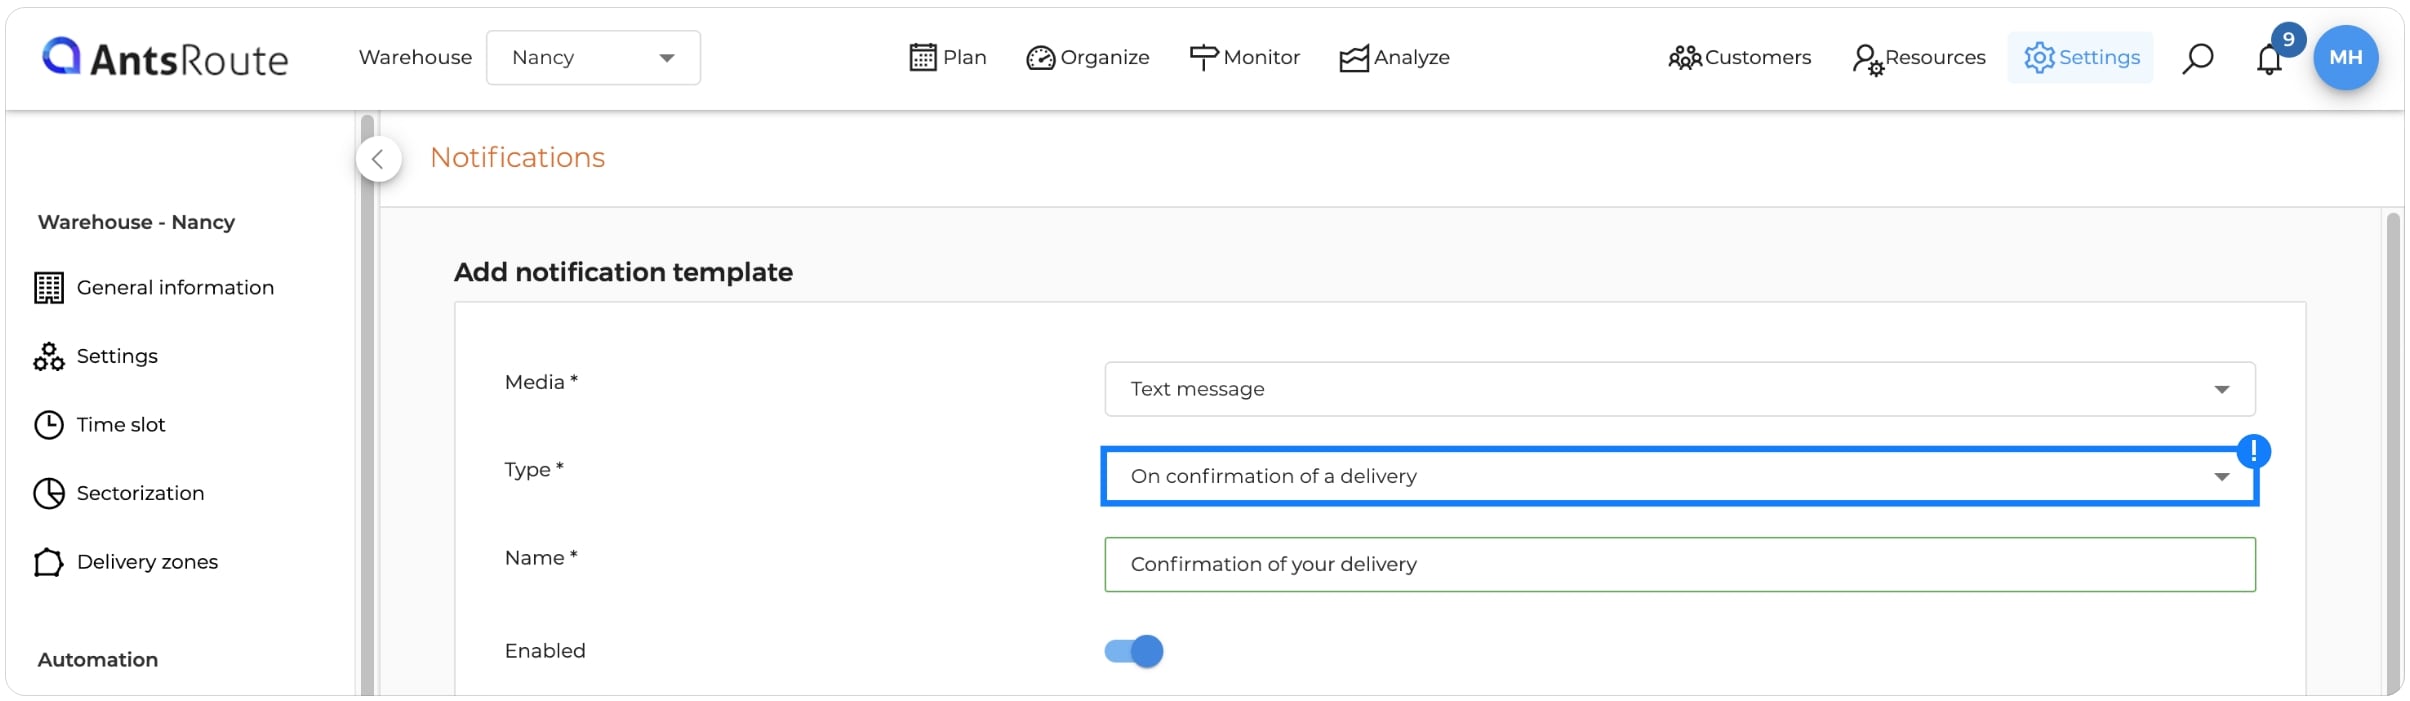Go to the Plan menu
This screenshot has height=701, width=2410.
pos(948,57)
